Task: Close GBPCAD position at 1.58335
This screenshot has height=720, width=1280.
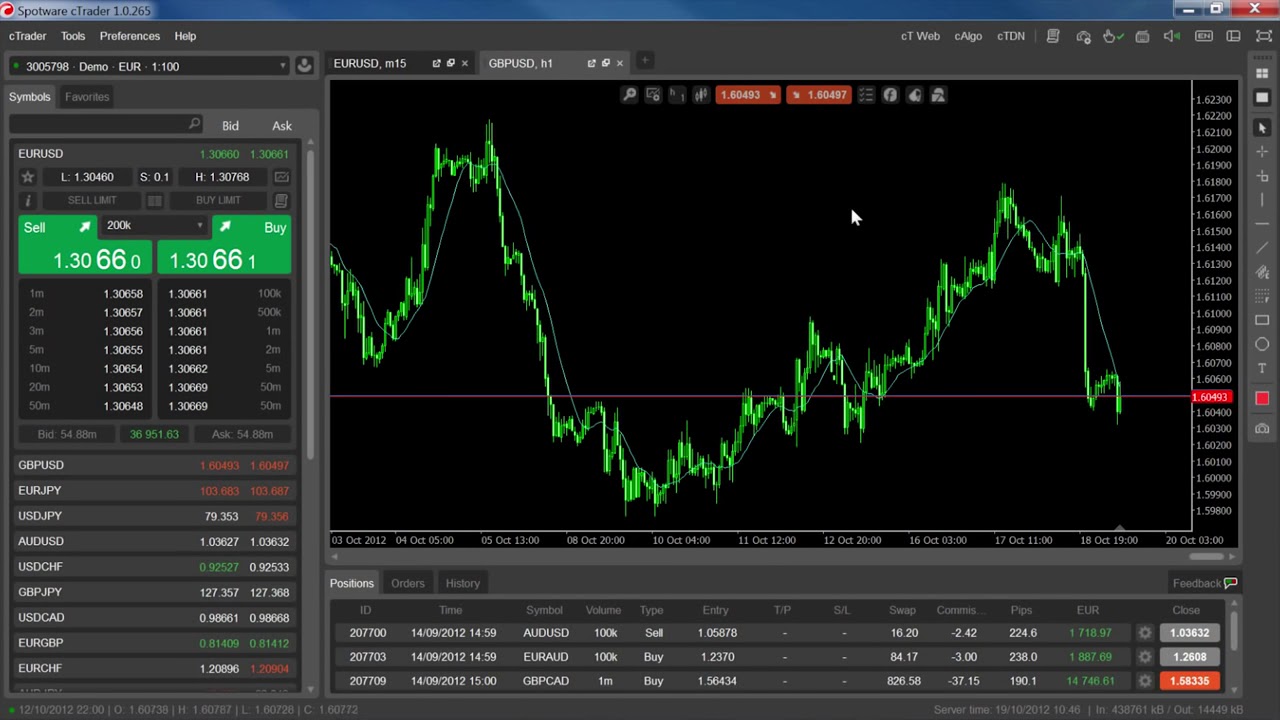Action: pos(1190,681)
